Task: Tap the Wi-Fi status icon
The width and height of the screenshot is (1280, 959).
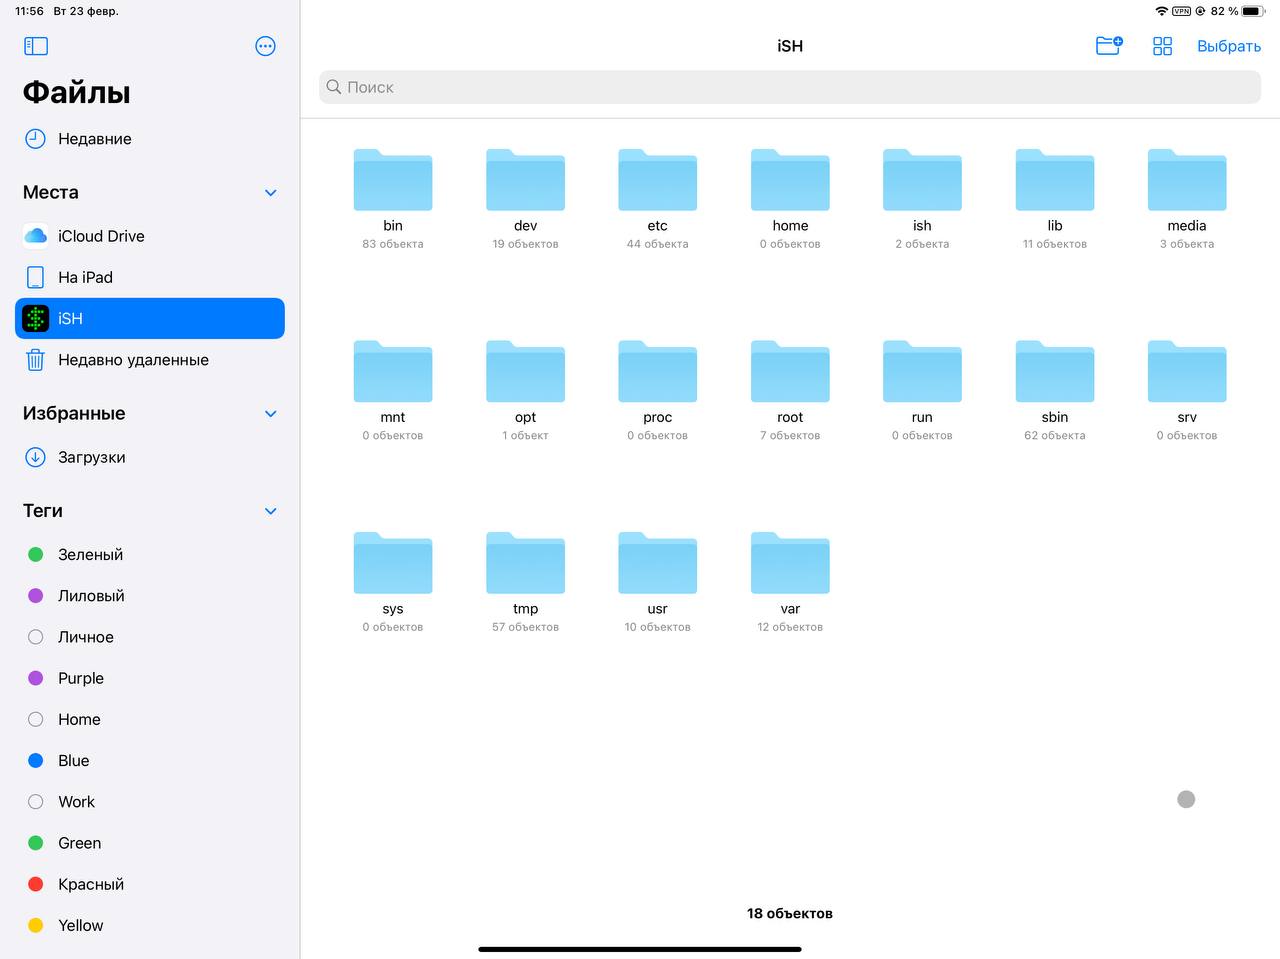Action: coord(1161,11)
